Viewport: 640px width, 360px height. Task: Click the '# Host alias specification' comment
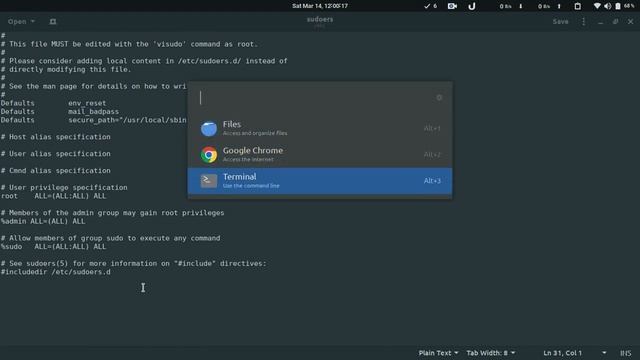[x=56, y=137]
